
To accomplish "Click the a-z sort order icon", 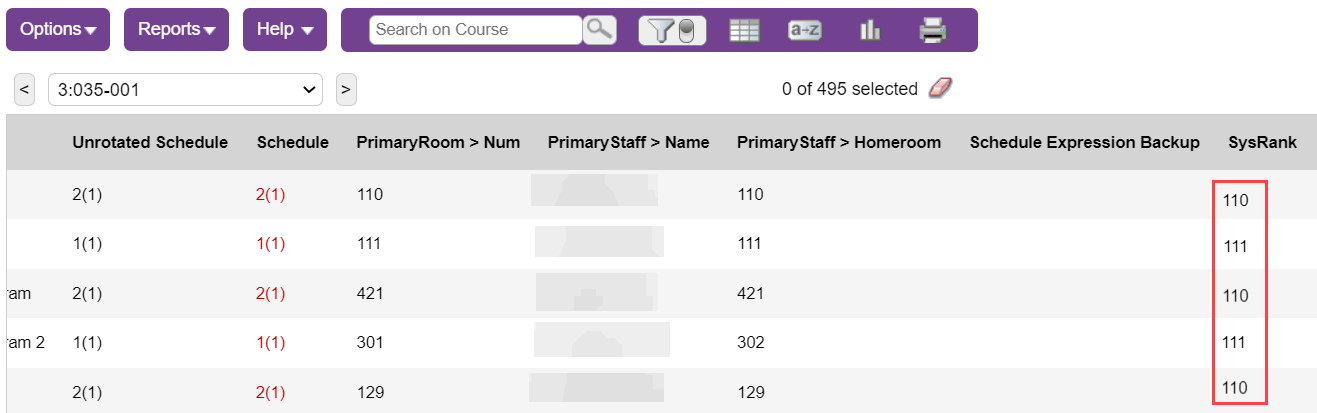I will [804, 30].
